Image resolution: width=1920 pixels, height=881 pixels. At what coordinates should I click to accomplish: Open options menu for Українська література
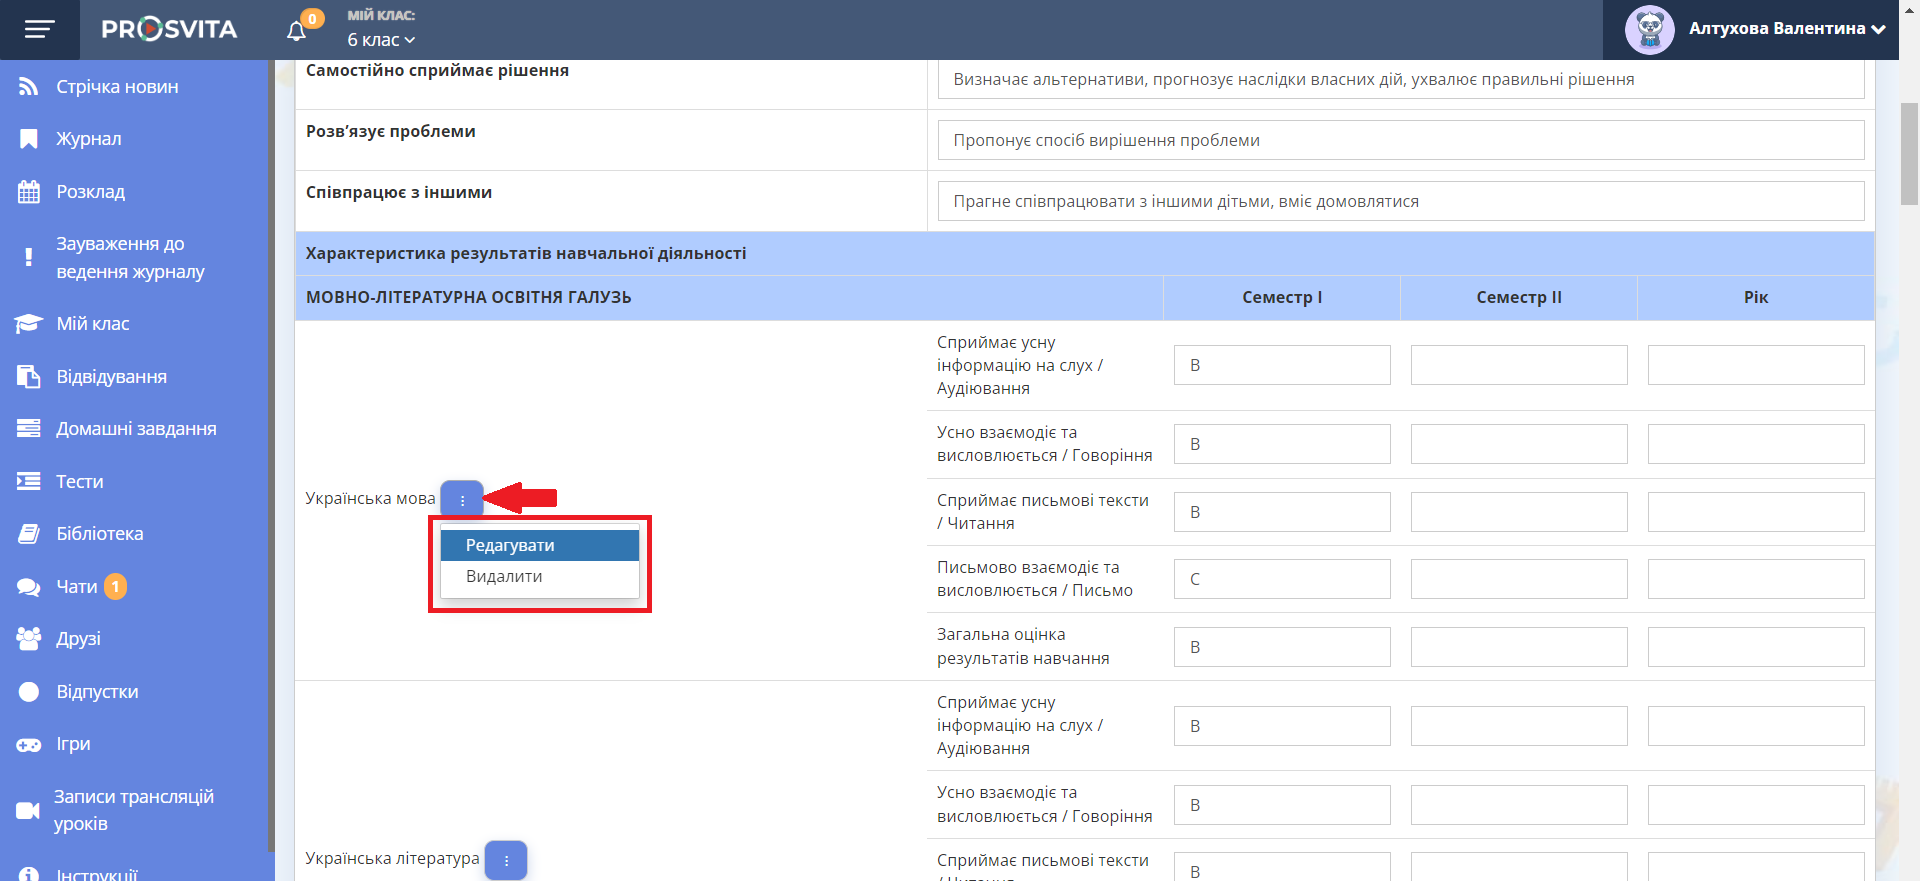click(x=506, y=860)
